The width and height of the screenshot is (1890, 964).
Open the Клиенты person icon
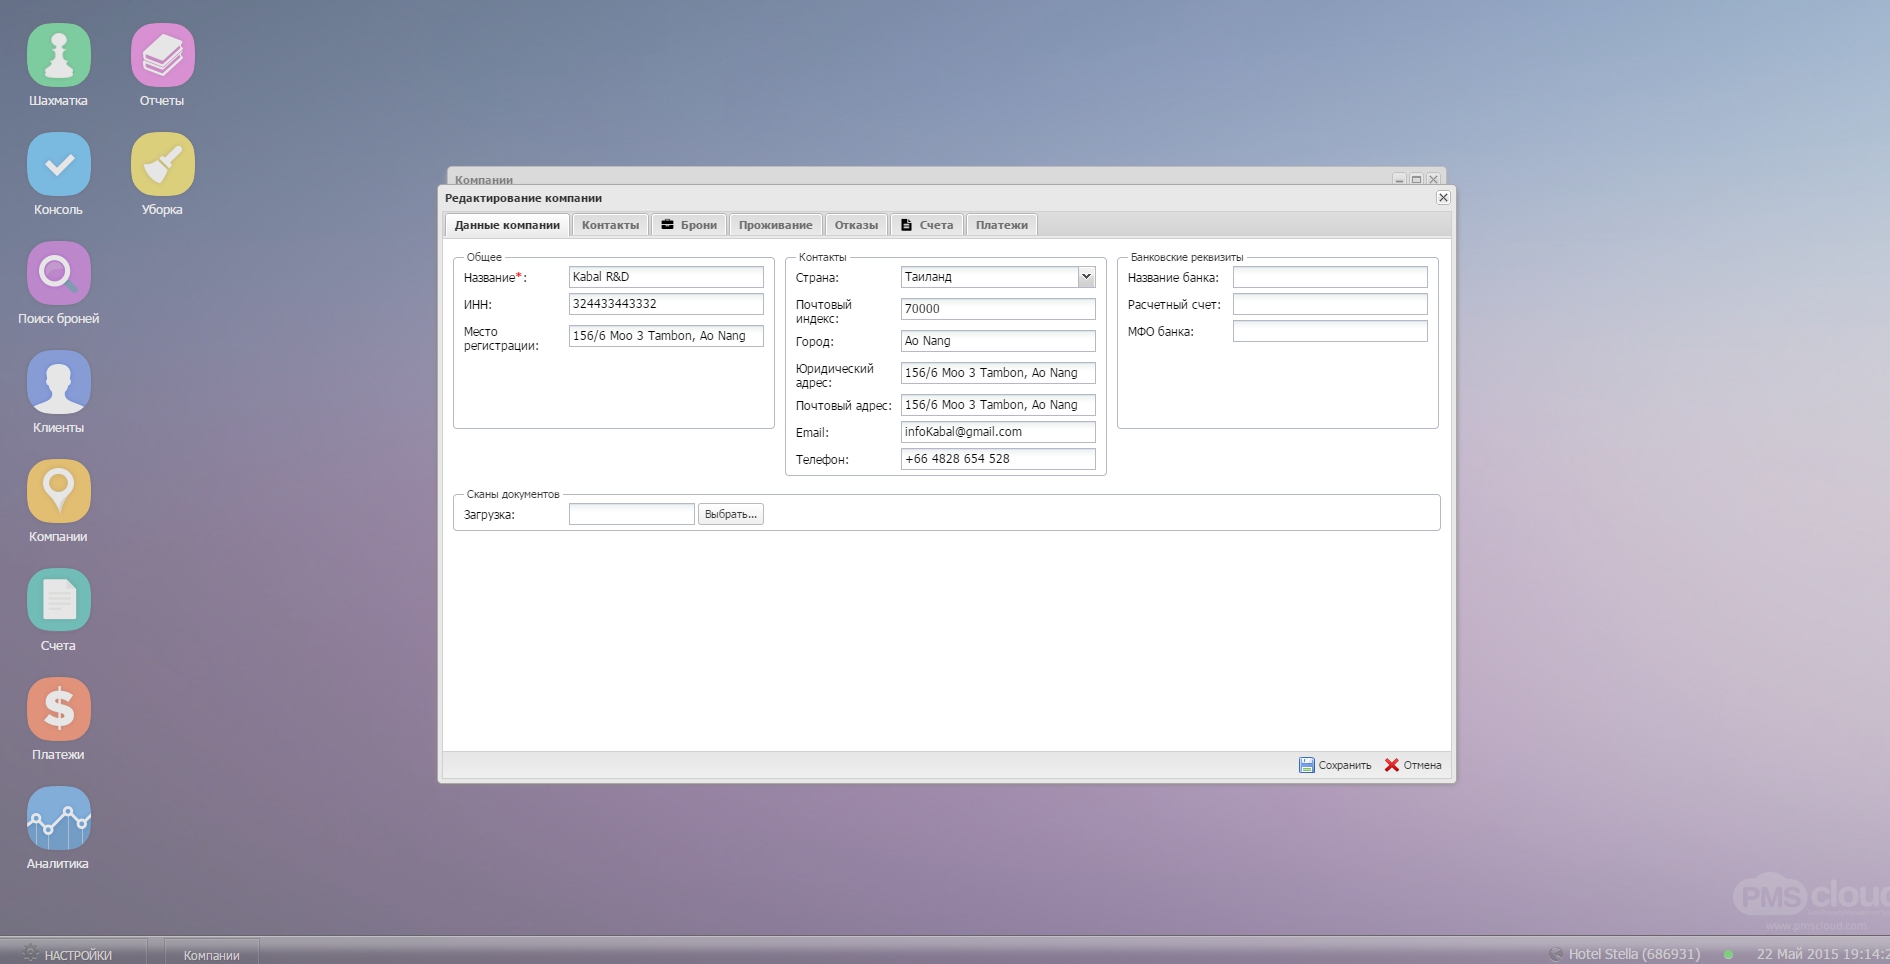tap(59, 382)
